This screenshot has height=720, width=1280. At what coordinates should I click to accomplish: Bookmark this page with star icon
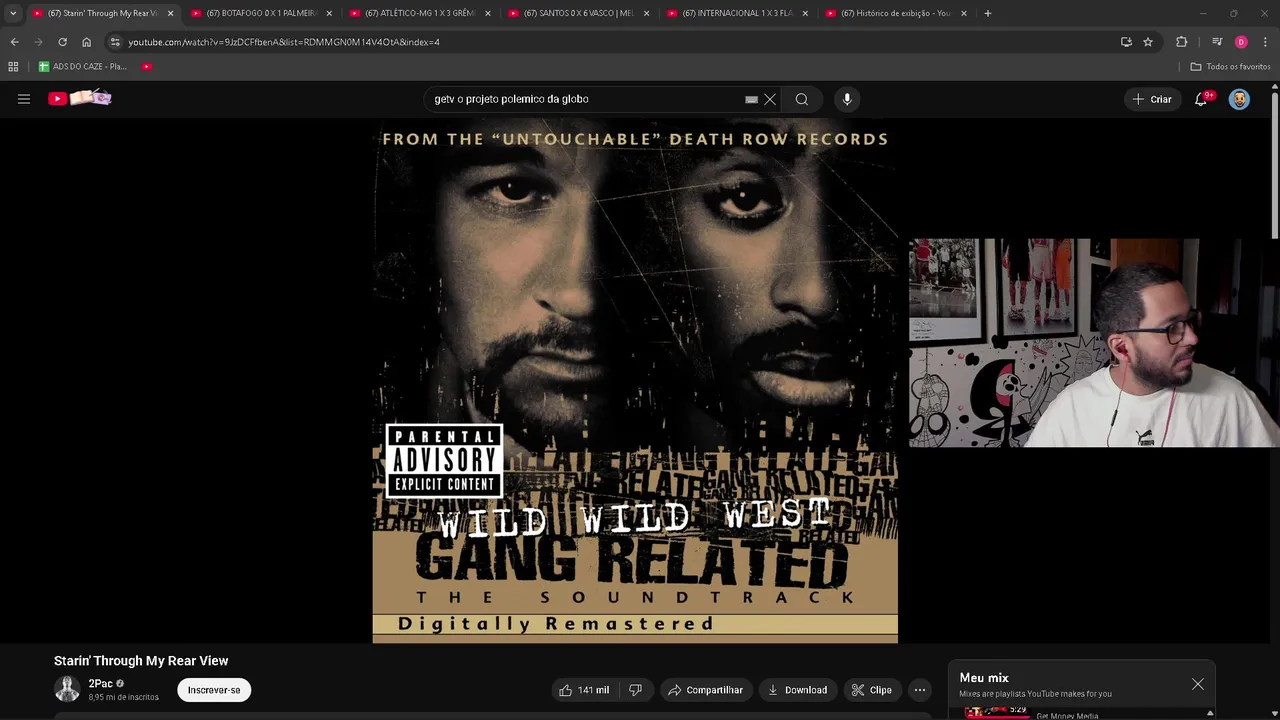pyautogui.click(x=1148, y=42)
